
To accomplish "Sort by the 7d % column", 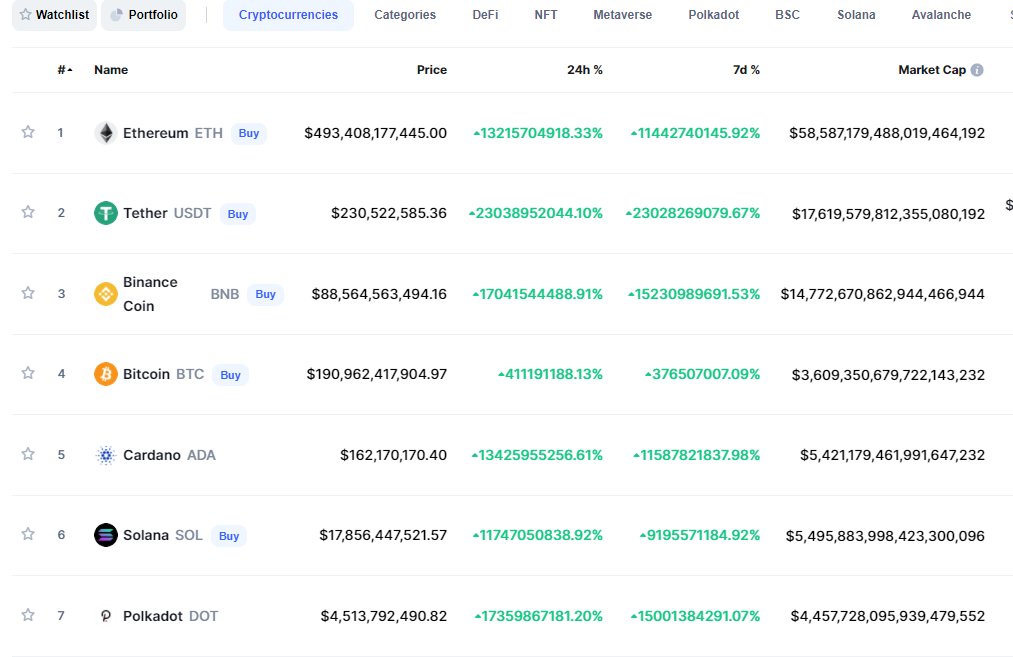I will (x=746, y=70).
